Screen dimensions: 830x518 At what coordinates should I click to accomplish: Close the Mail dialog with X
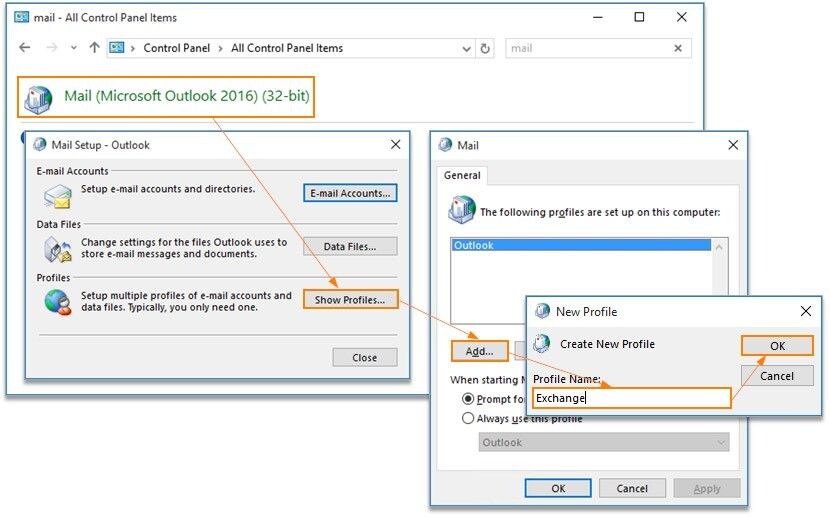coord(733,145)
